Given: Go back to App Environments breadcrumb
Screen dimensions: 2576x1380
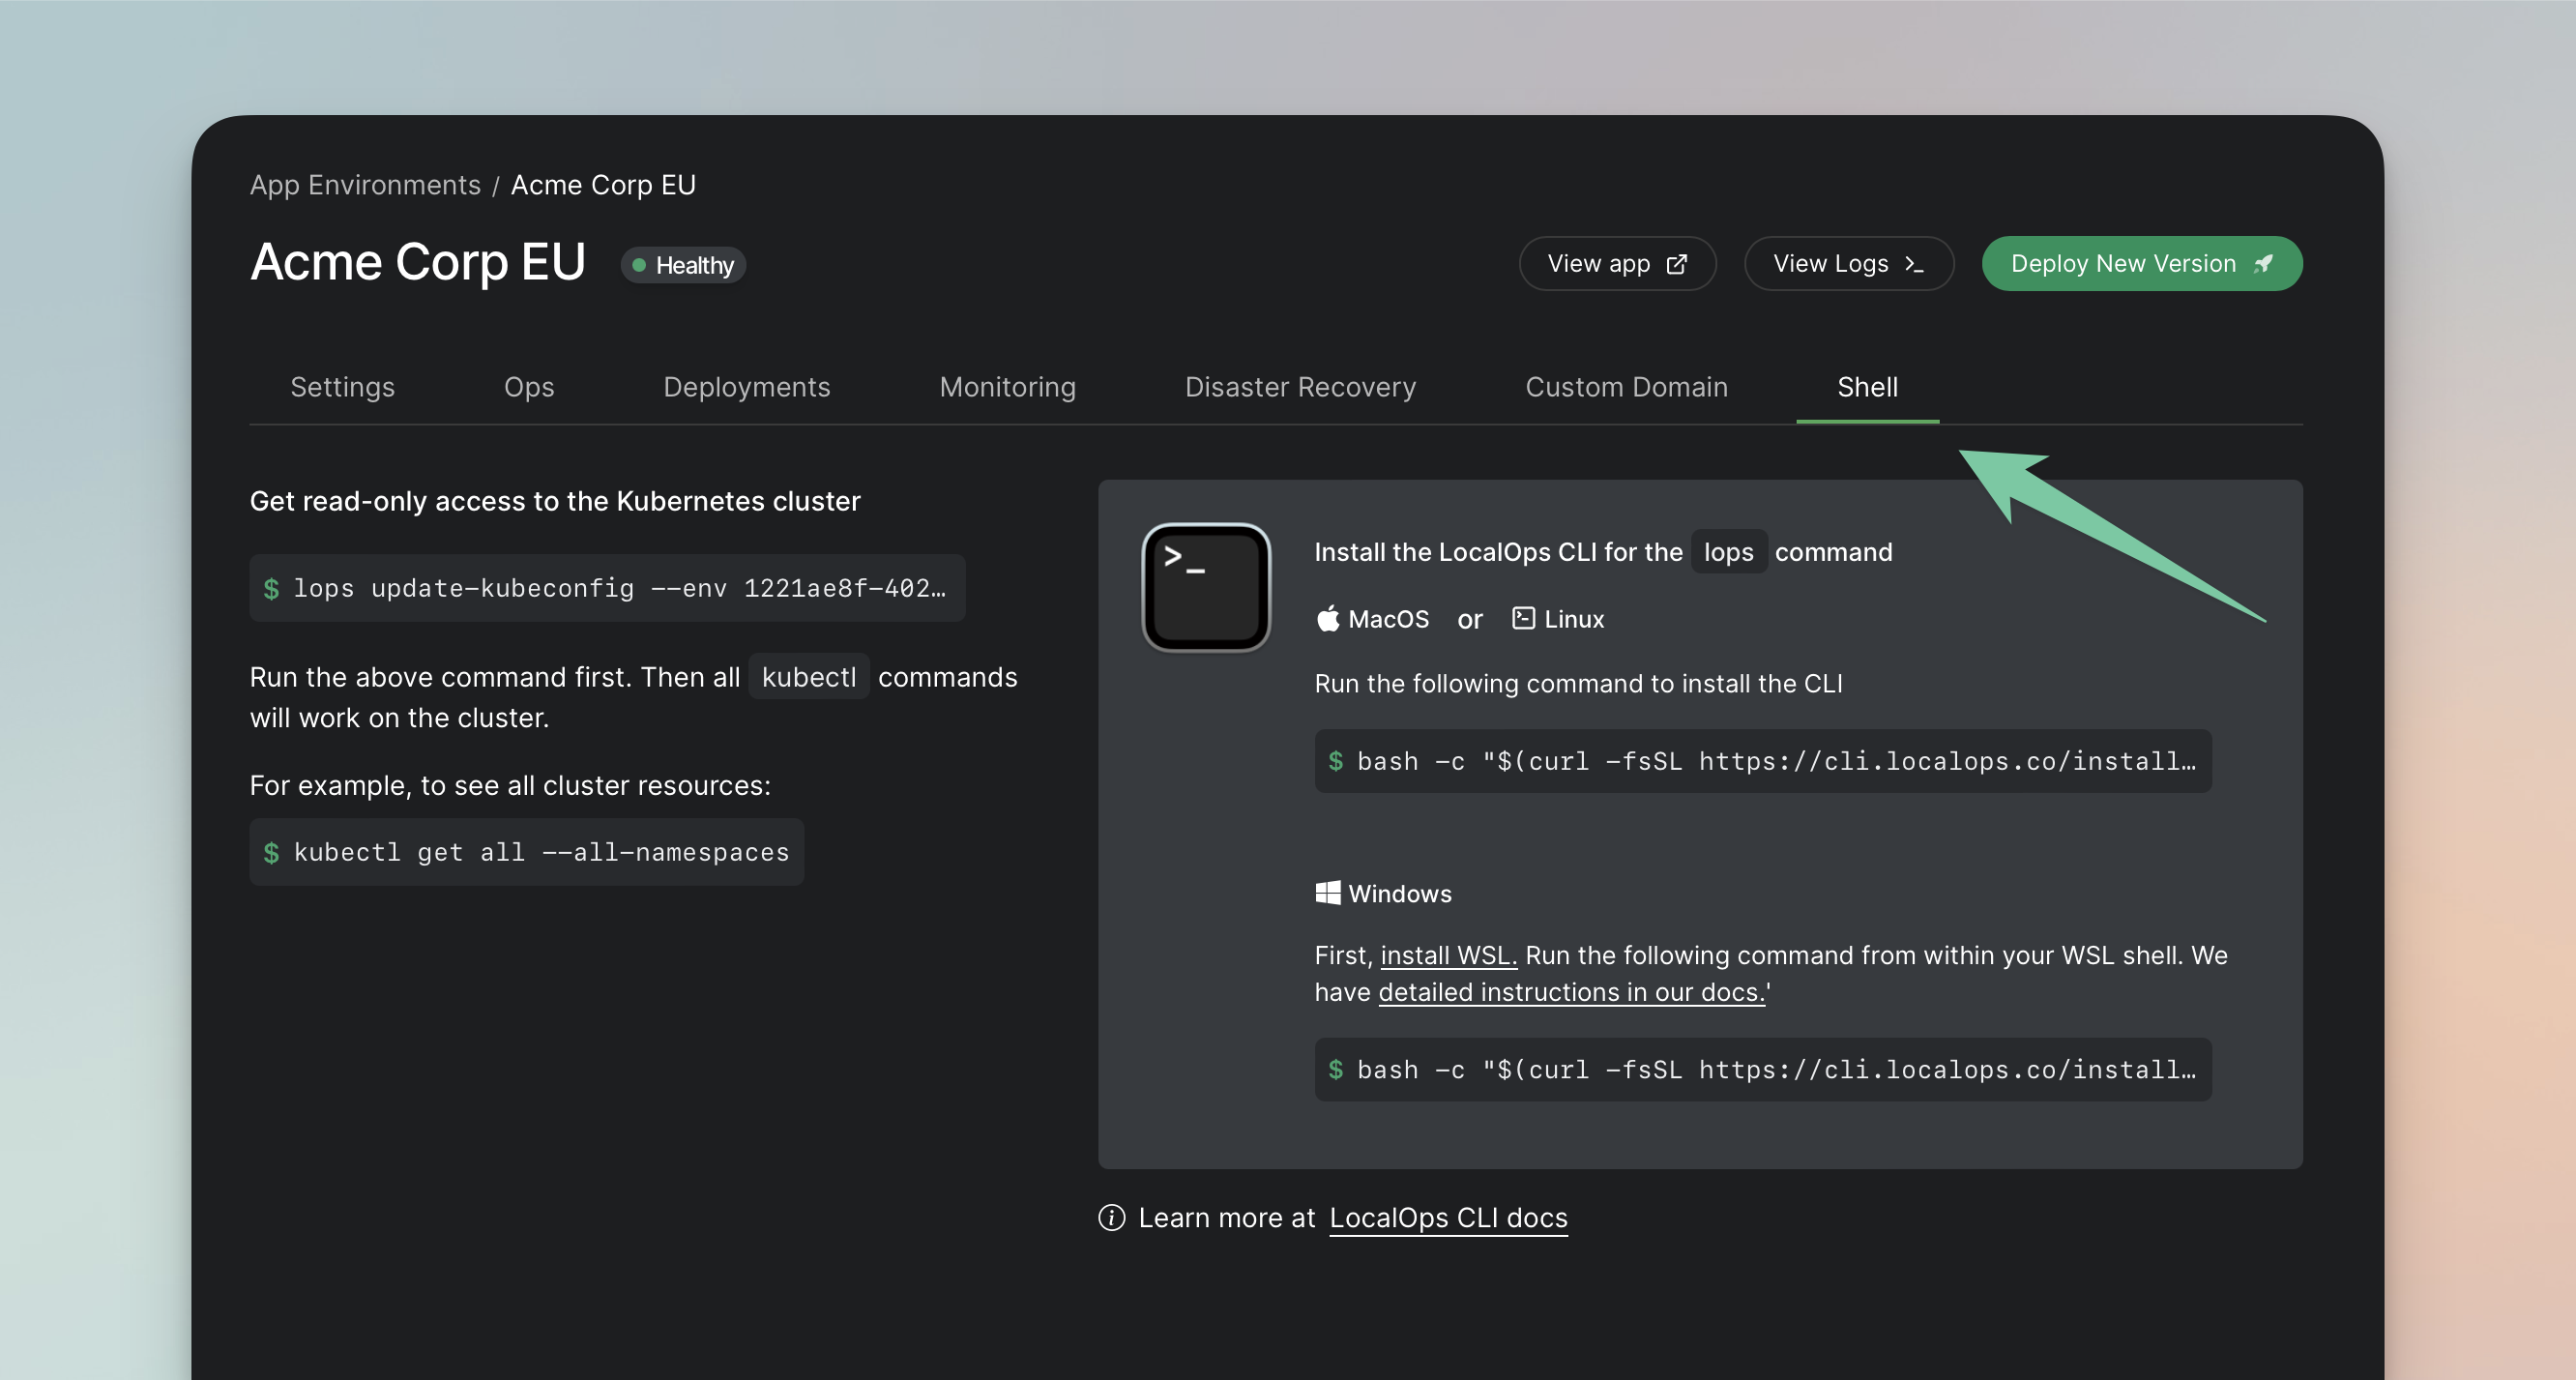Looking at the screenshot, I should click(x=365, y=185).
